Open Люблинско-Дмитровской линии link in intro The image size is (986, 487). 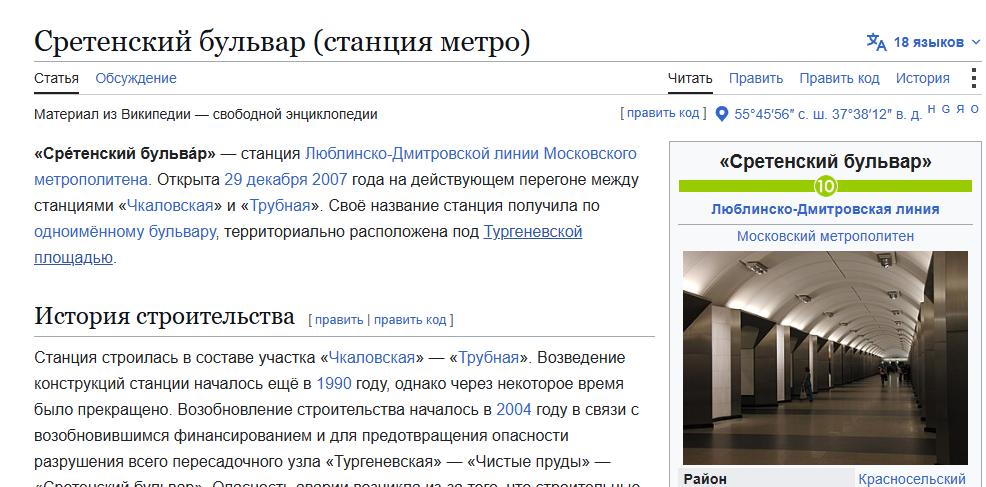(422, 154)
